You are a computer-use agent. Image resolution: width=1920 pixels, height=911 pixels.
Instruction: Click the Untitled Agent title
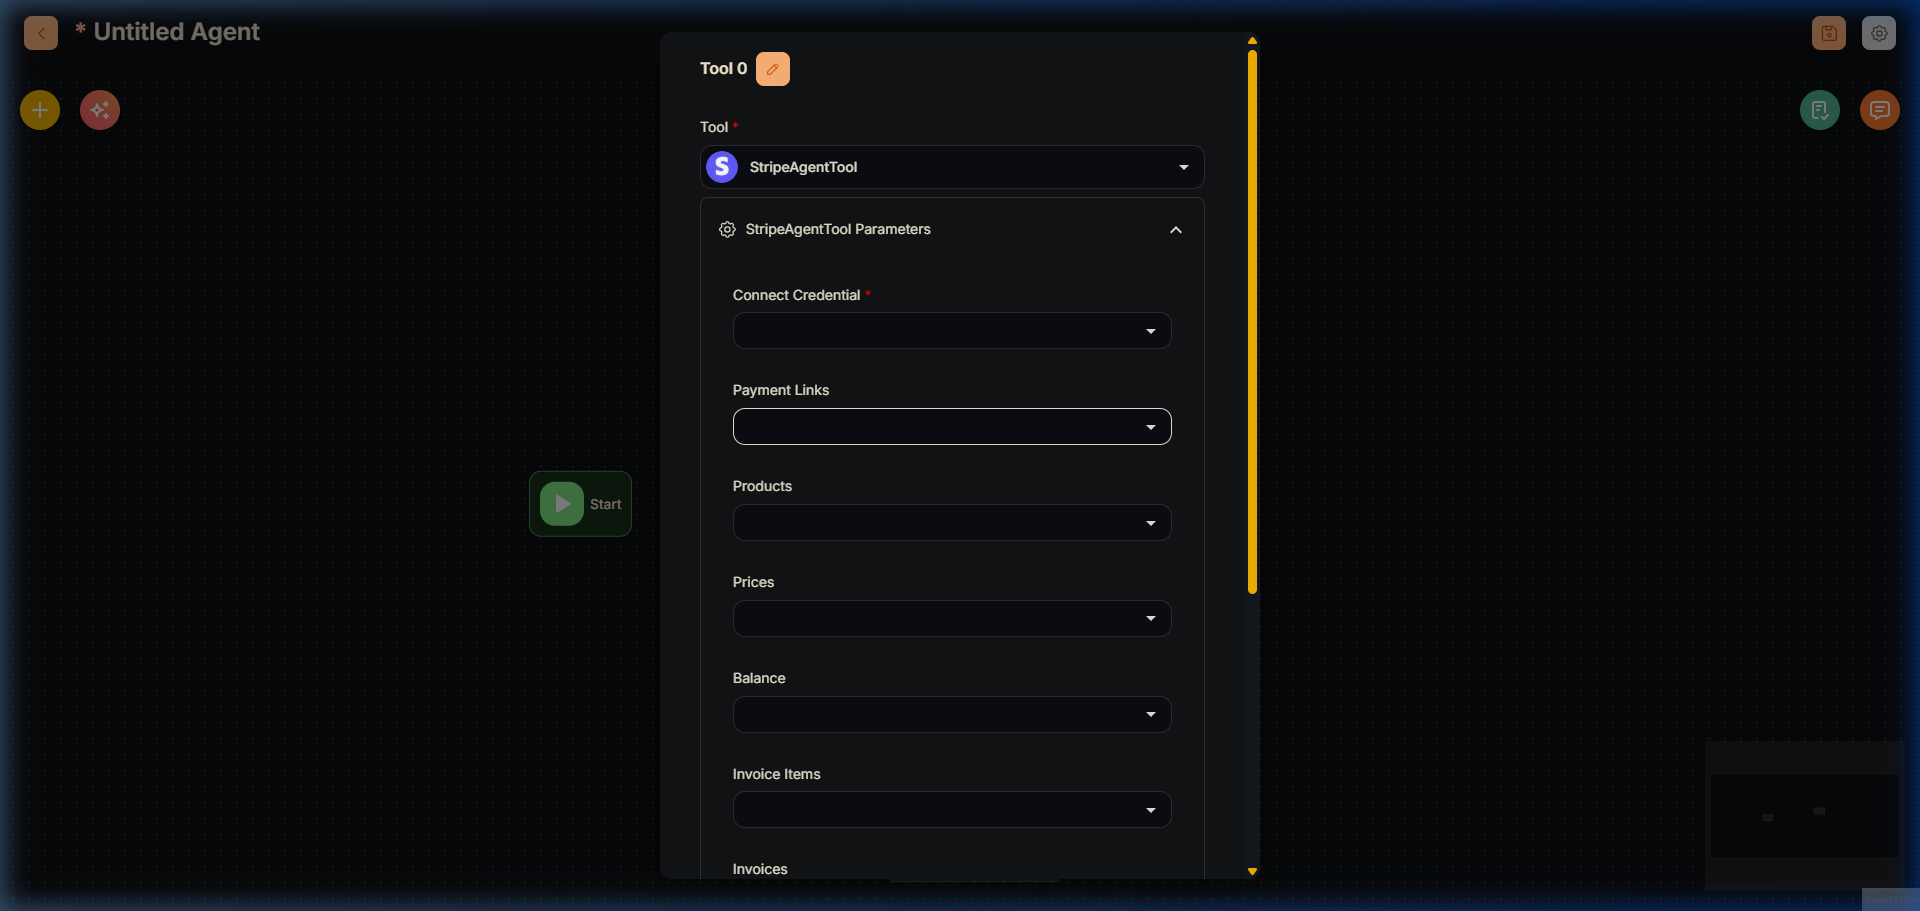(x=176, y=32)
